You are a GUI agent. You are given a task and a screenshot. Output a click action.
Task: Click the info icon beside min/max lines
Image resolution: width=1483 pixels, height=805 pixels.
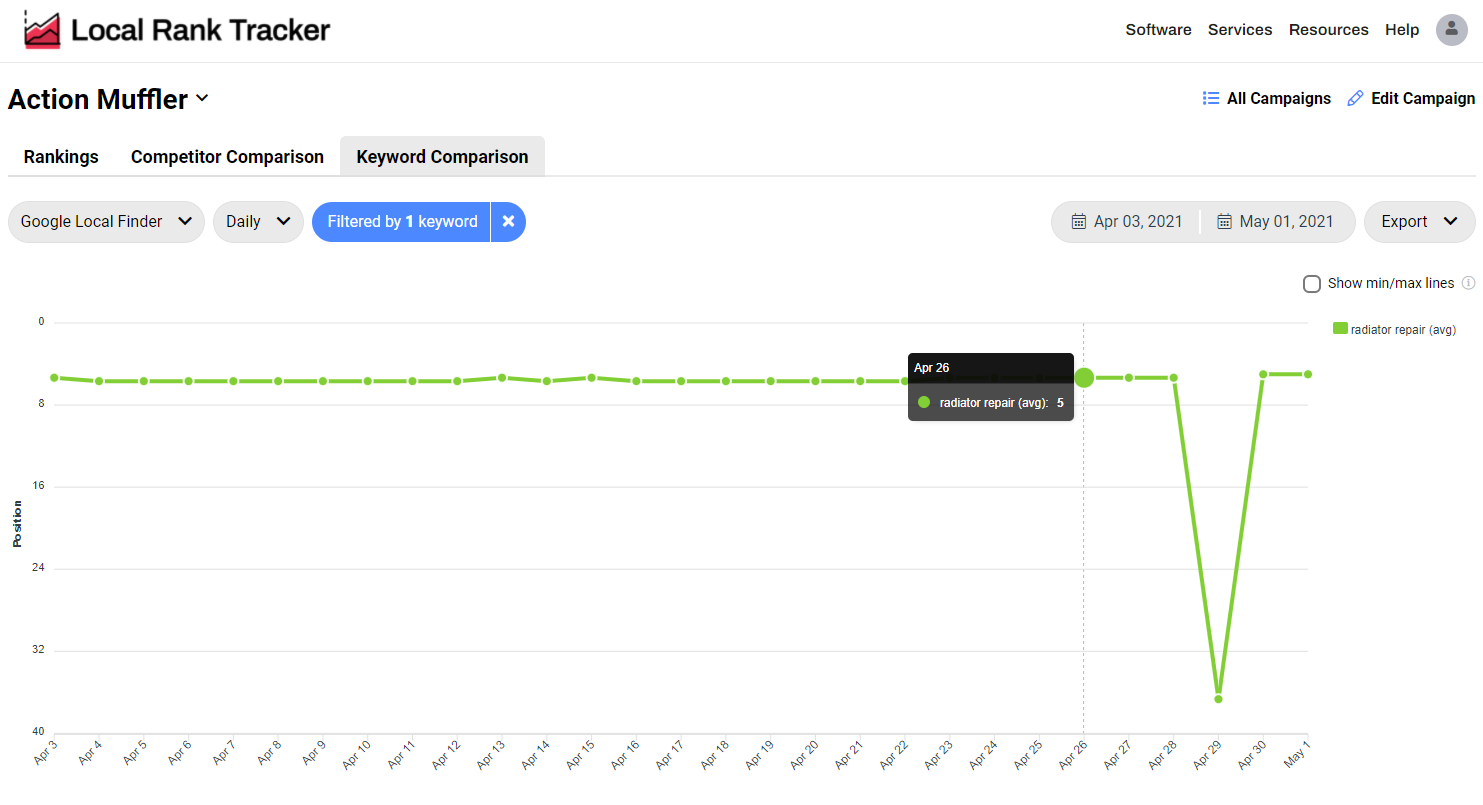(x=1468, y=283)
